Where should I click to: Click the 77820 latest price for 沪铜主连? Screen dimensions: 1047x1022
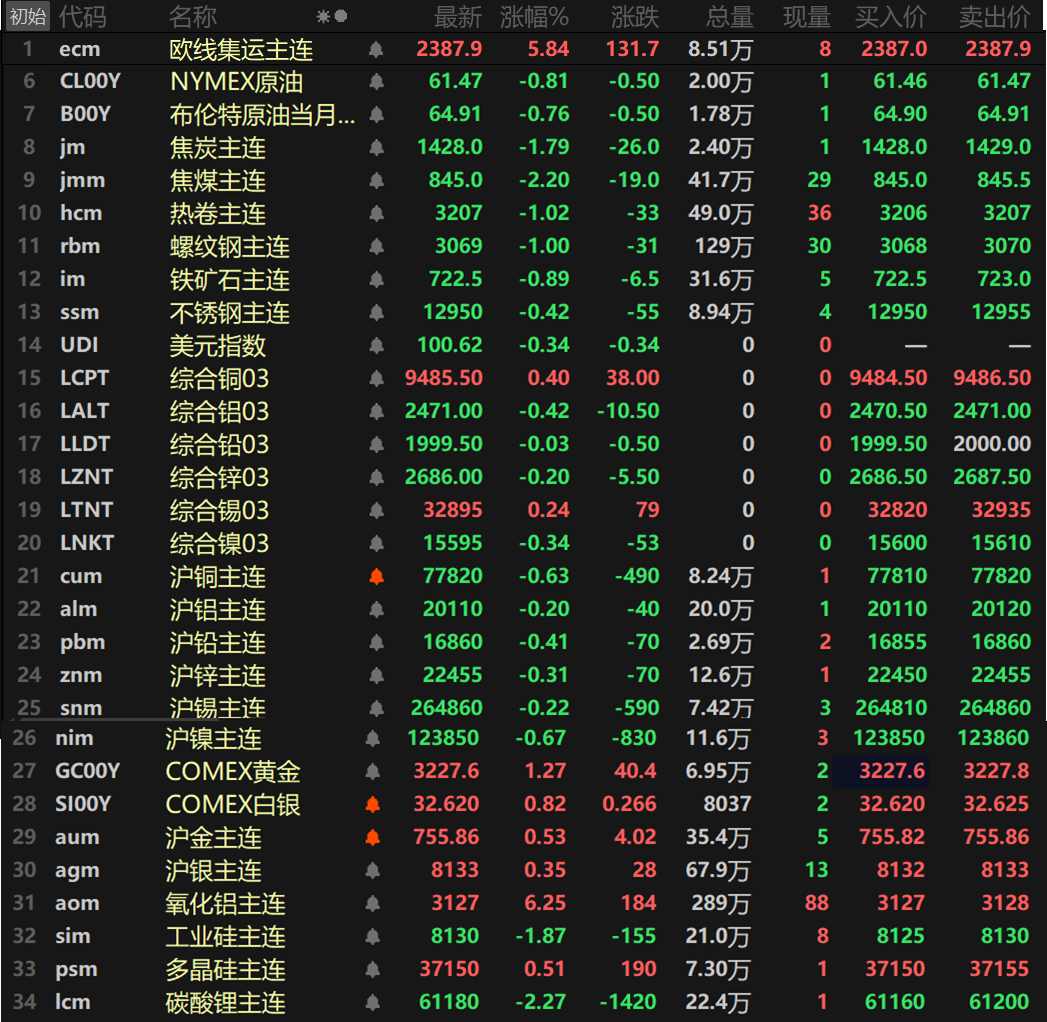[453, 576]
